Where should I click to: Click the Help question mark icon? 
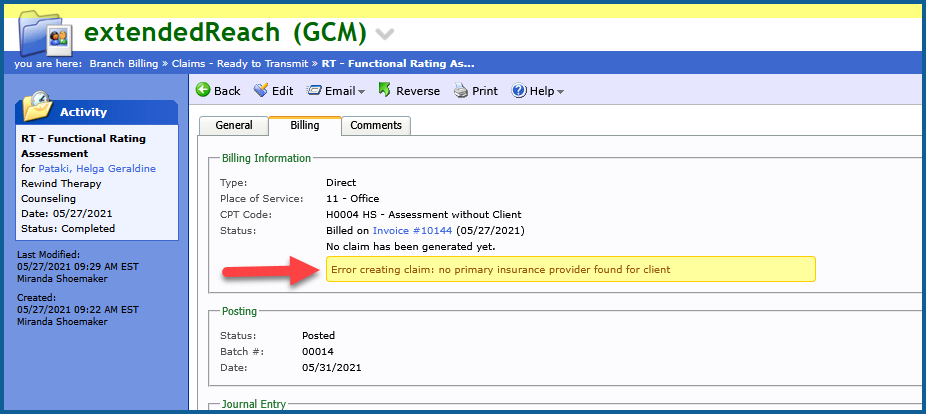pos(519,90)
